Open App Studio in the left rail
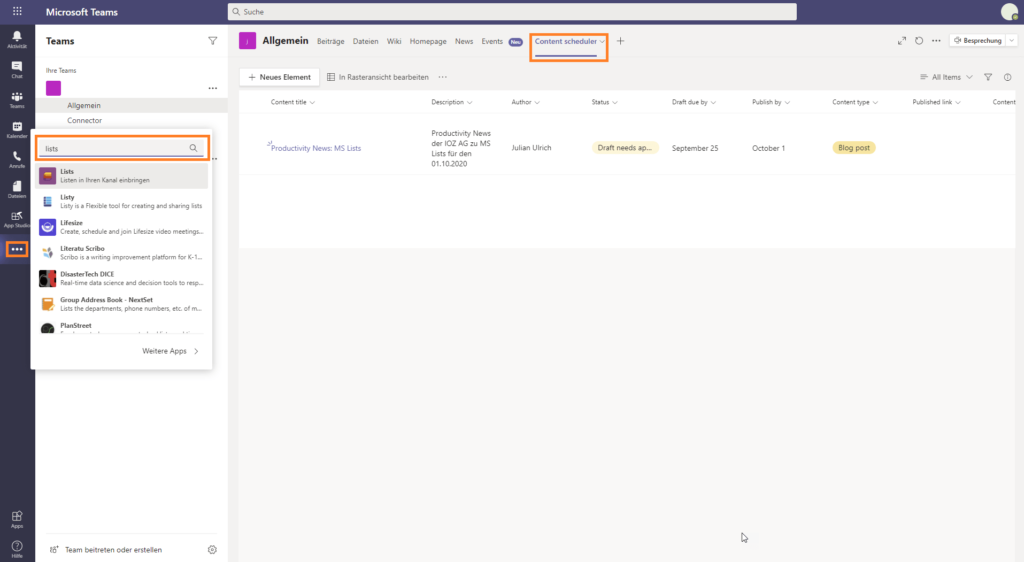This screenshot has width=1024, height=562. 17,219
